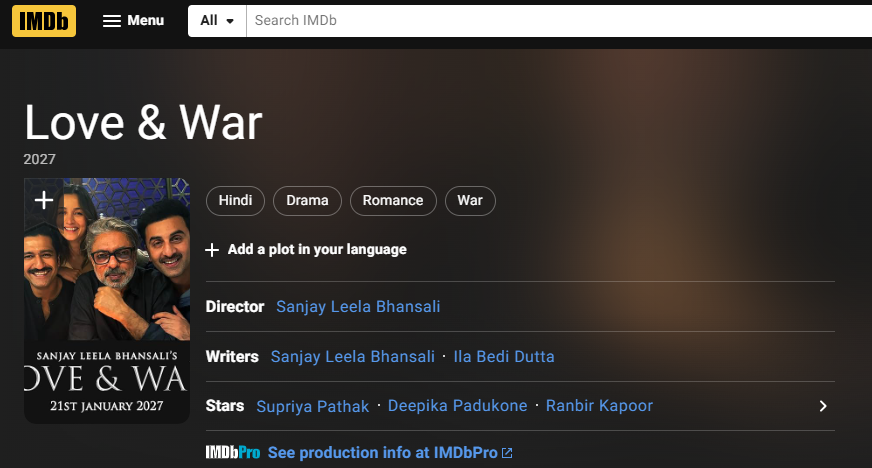Click Add a plot in your language
The height and width of the screenshot is (468, 872).
coord(306,250)
